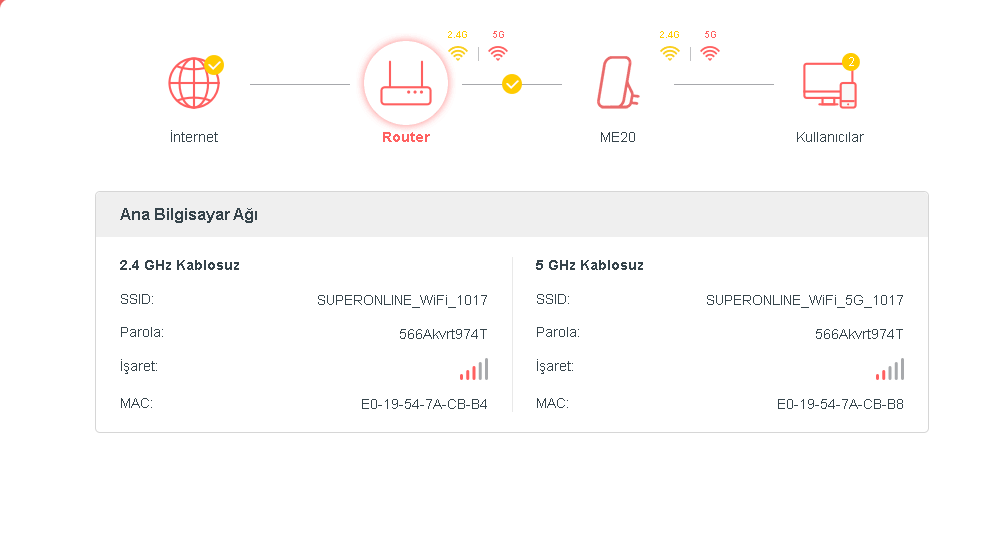Click the ME20 text label

click(618, 137)
